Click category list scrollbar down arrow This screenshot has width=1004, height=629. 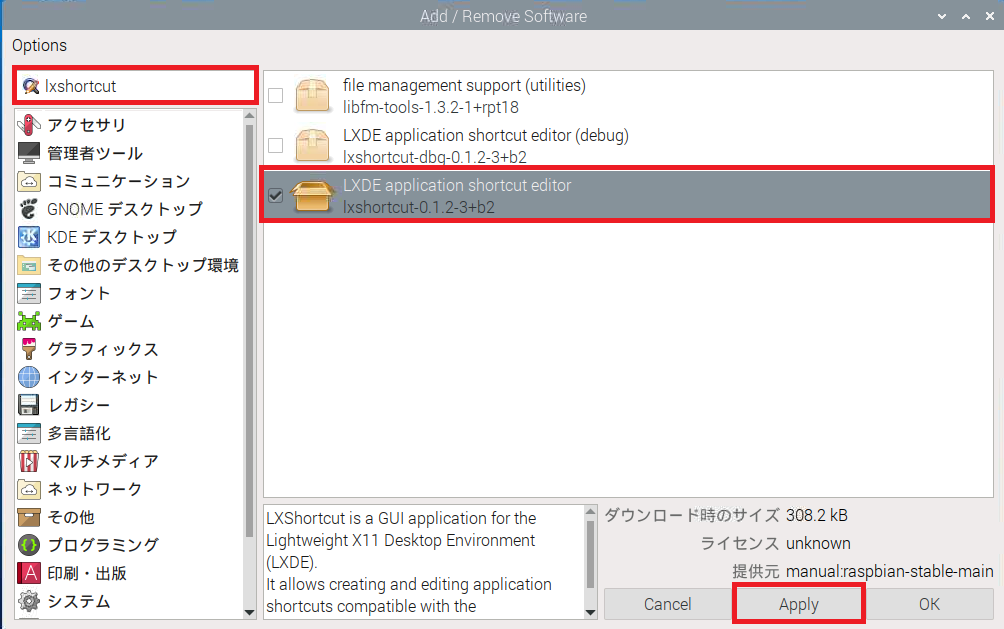250,613
